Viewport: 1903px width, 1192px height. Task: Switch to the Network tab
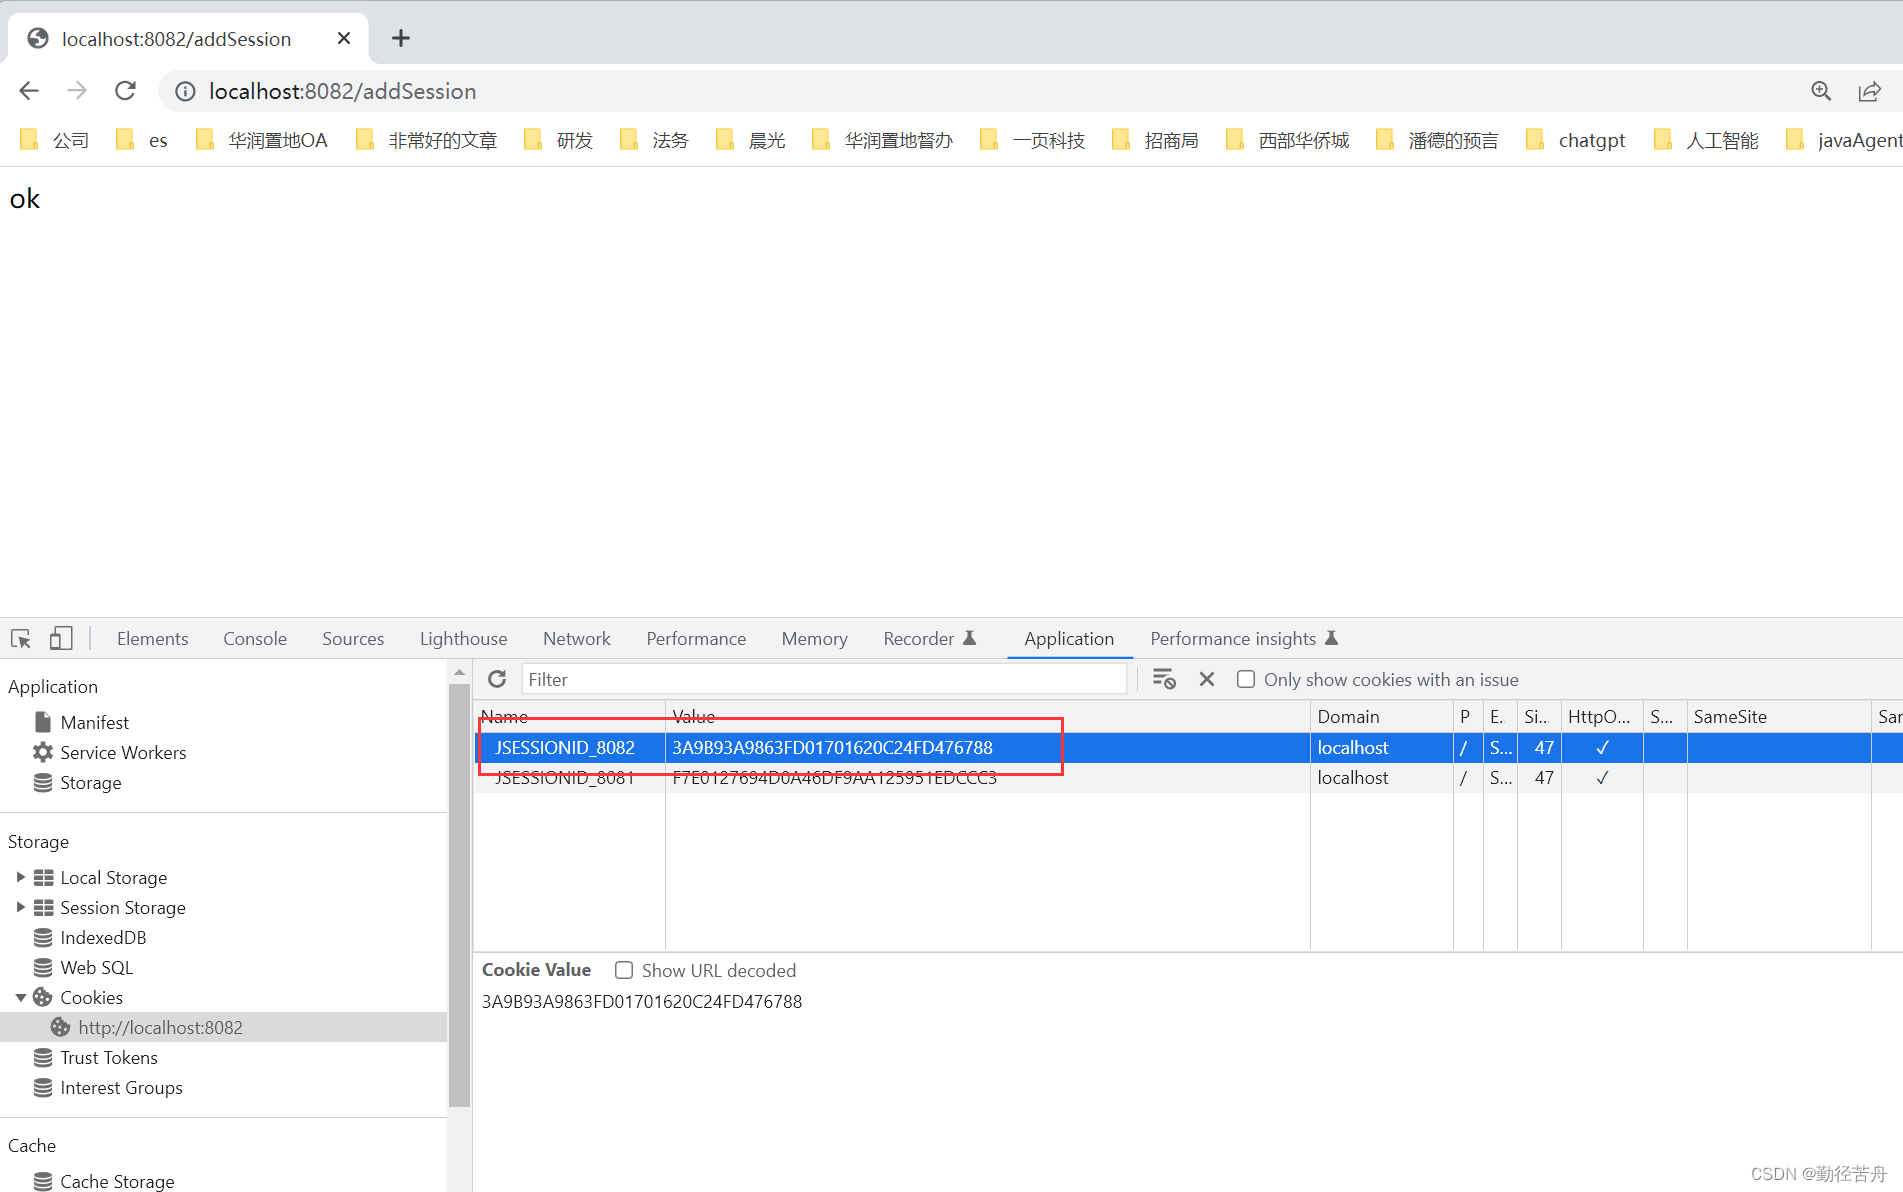pos(577,638)
